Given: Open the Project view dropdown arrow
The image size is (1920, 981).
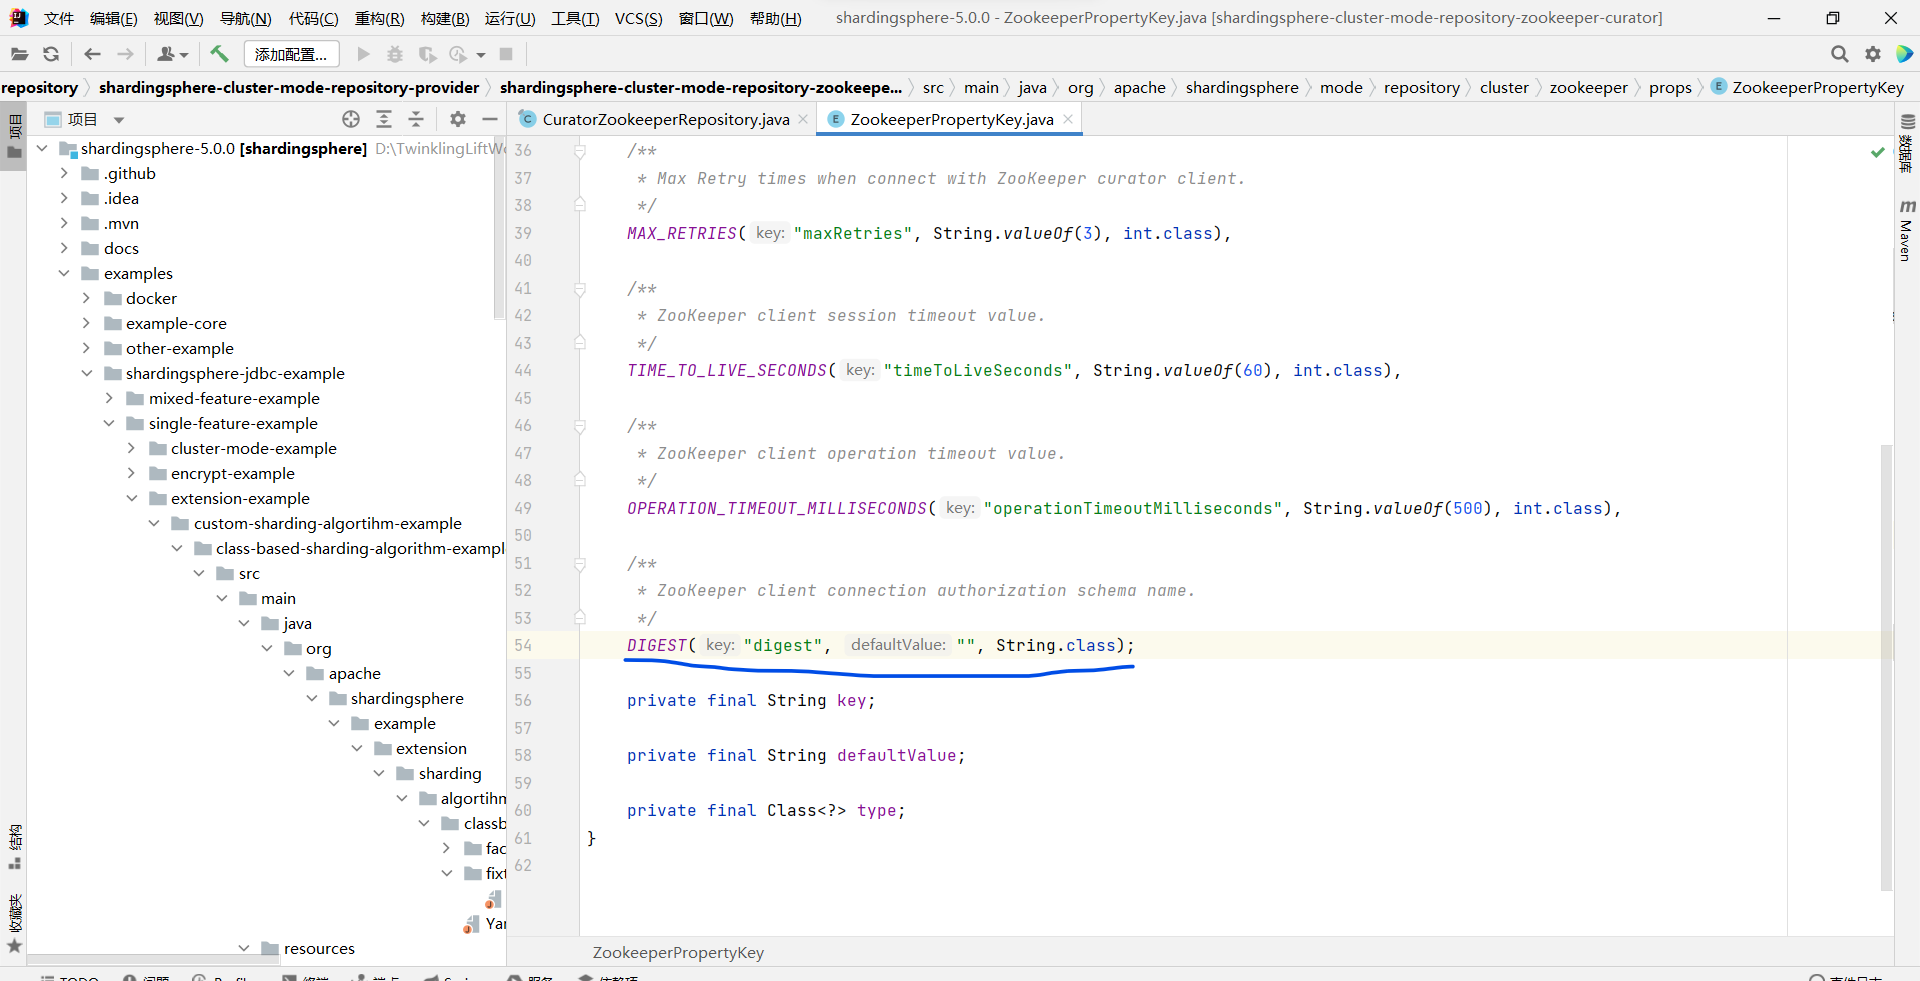Looking at the screenshot, I should [119, 120].
